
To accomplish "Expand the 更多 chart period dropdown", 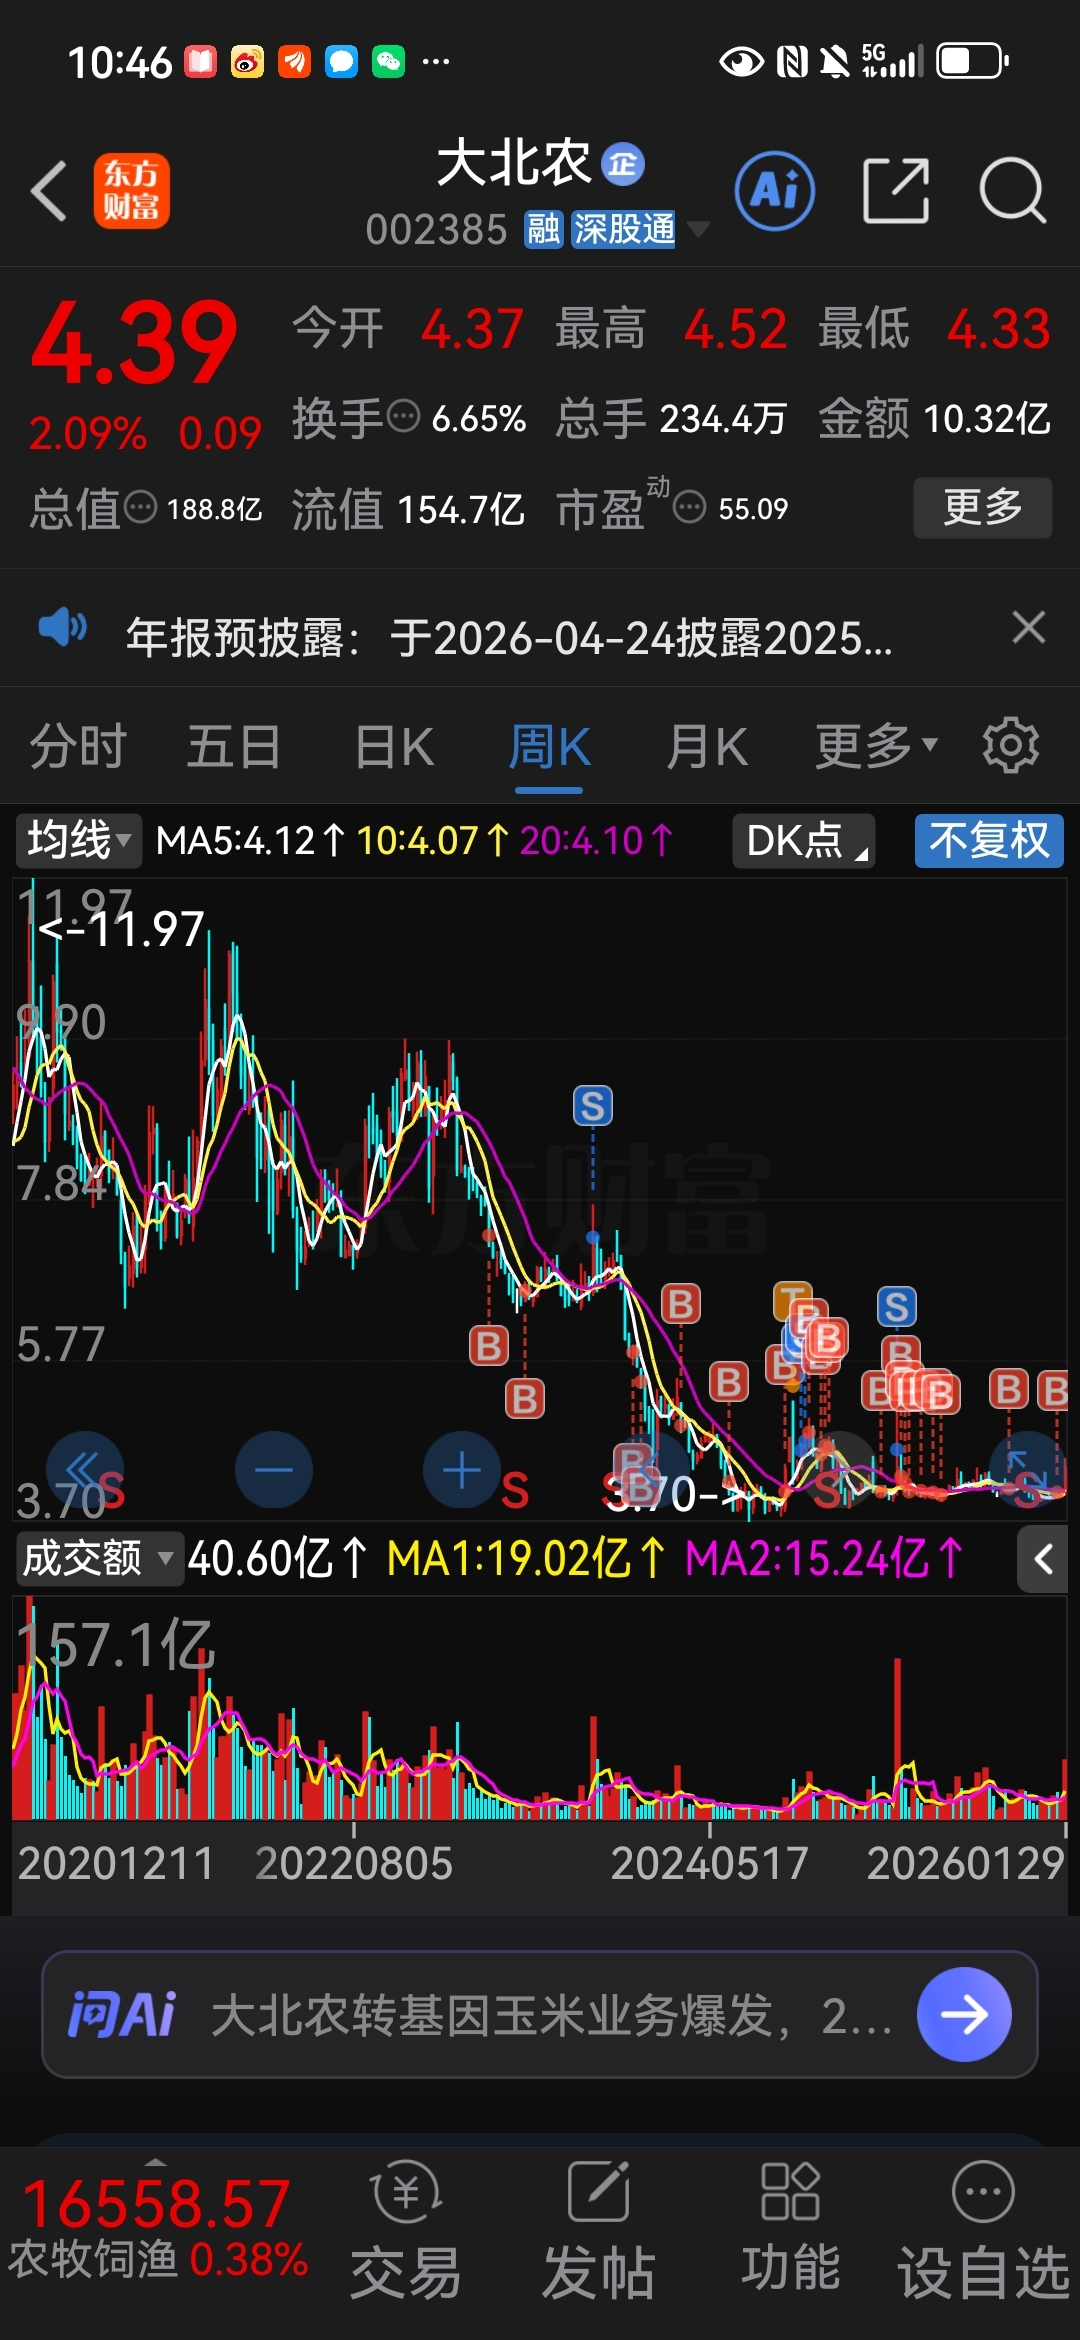I will [x=876, y=746].
